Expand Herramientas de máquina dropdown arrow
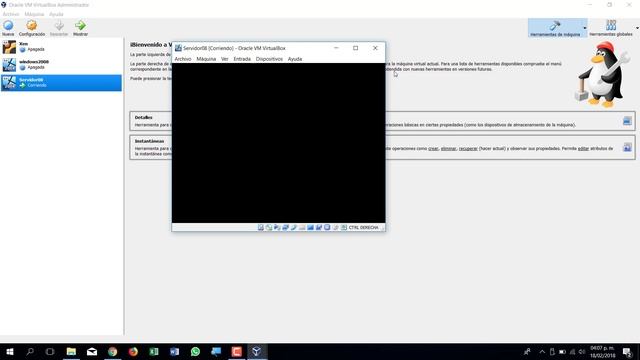The image size is (640, 360). [x=585, y=28]
